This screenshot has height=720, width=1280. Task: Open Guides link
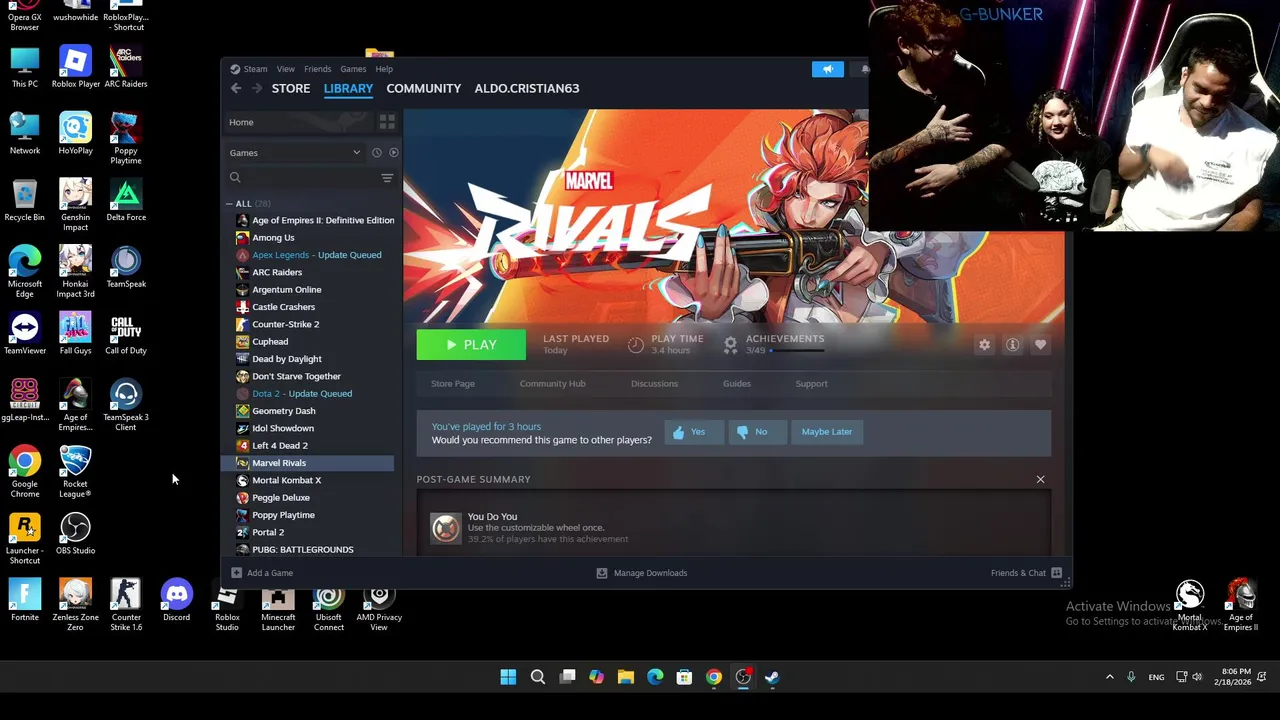(737, 384)
